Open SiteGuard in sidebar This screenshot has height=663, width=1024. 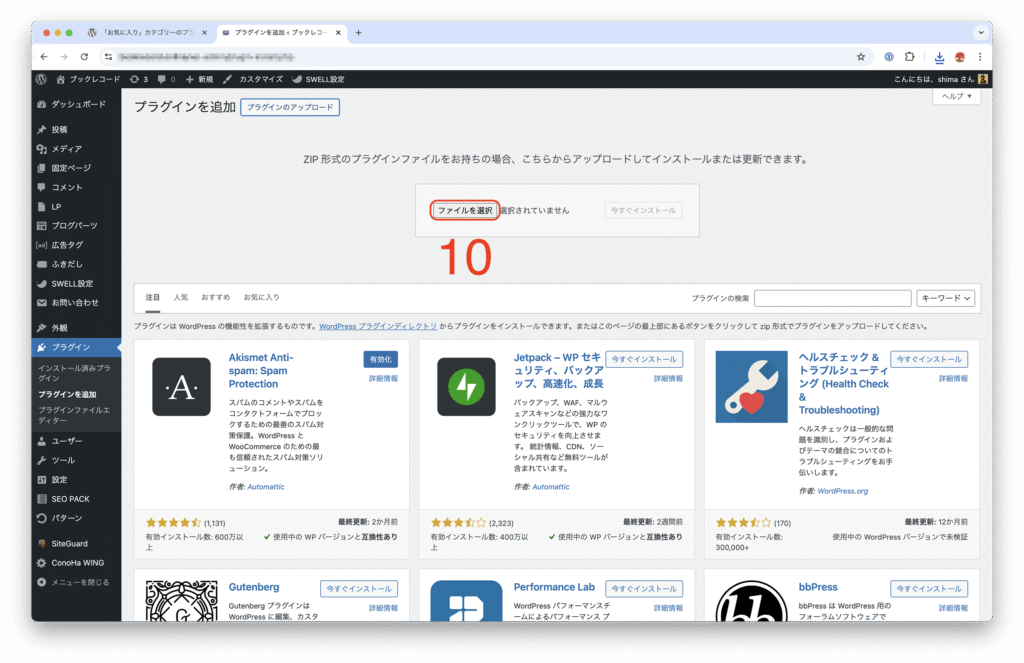coord(76,543)
